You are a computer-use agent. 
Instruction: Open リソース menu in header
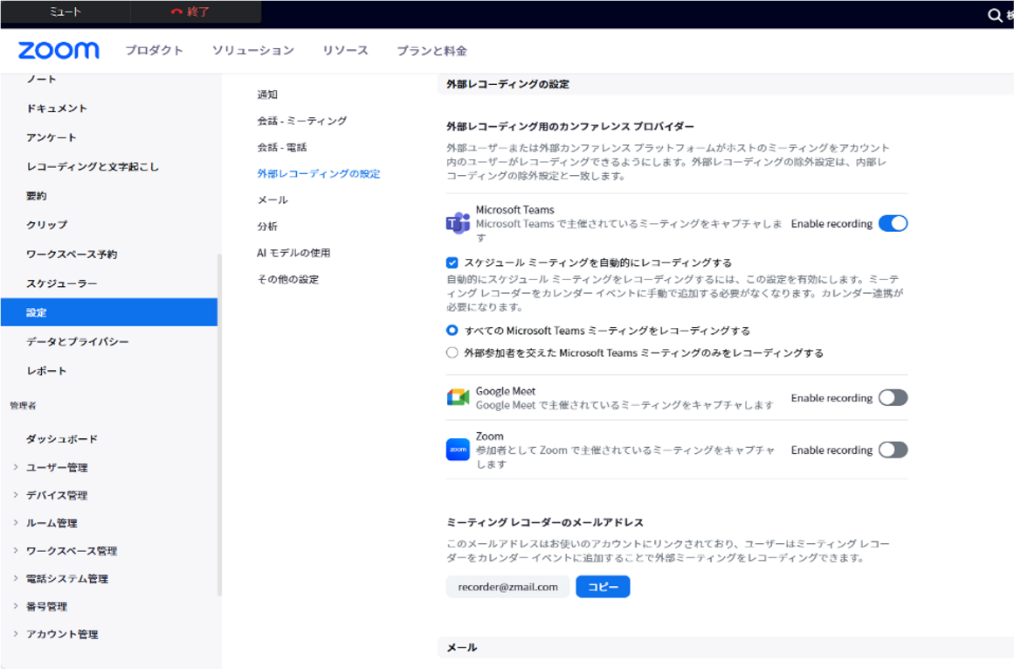click(x=345, y=50)
